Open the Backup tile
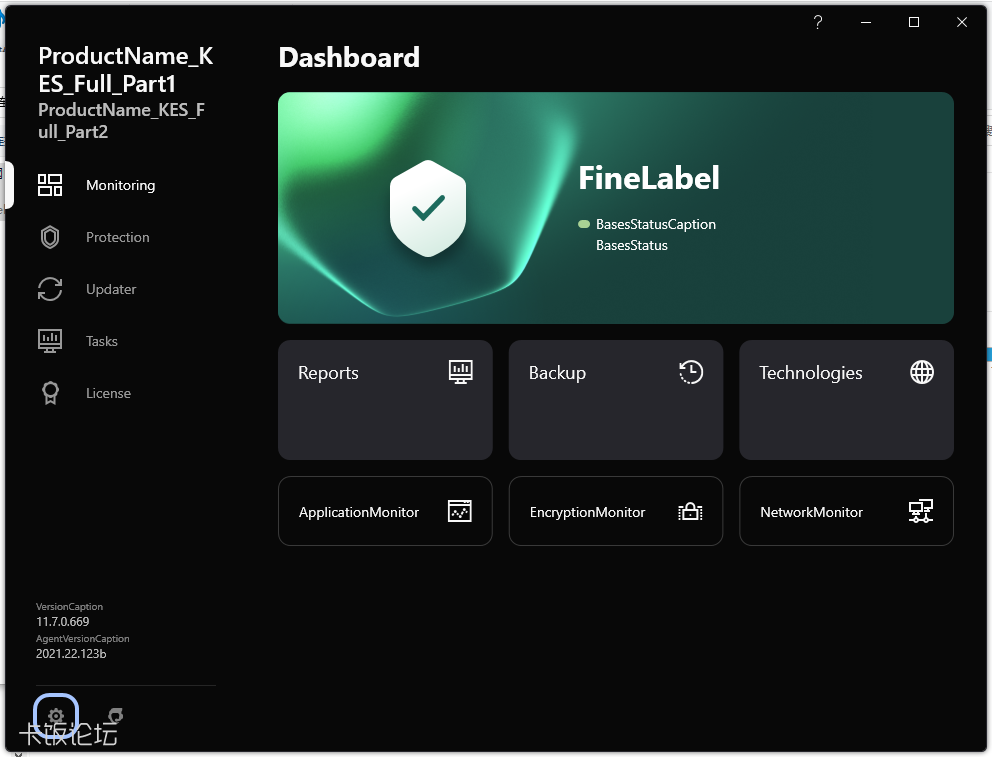The height and width of the screenshot is (757, 992). point(616,400)
